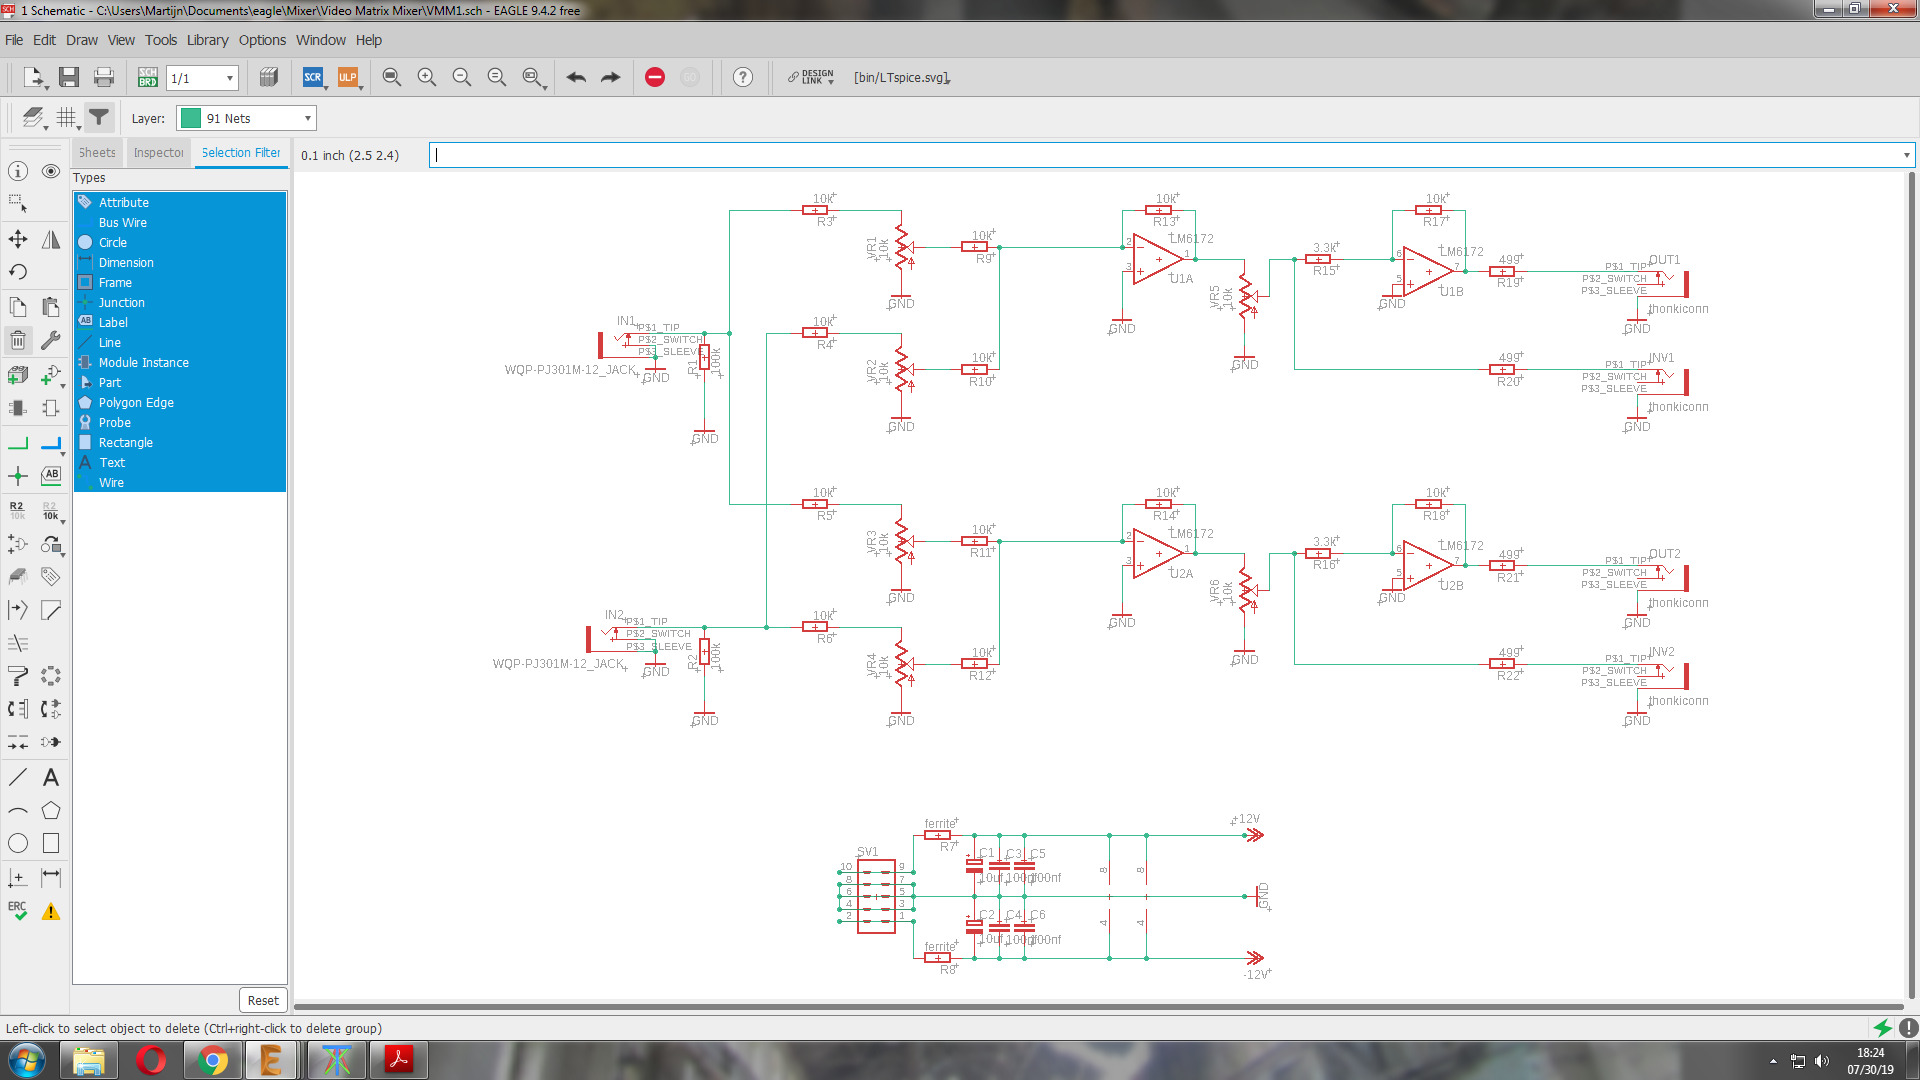Viewport: 1920px width, 1080px height.
Task: Open the Options menu
Action: [x=262, y=40]
